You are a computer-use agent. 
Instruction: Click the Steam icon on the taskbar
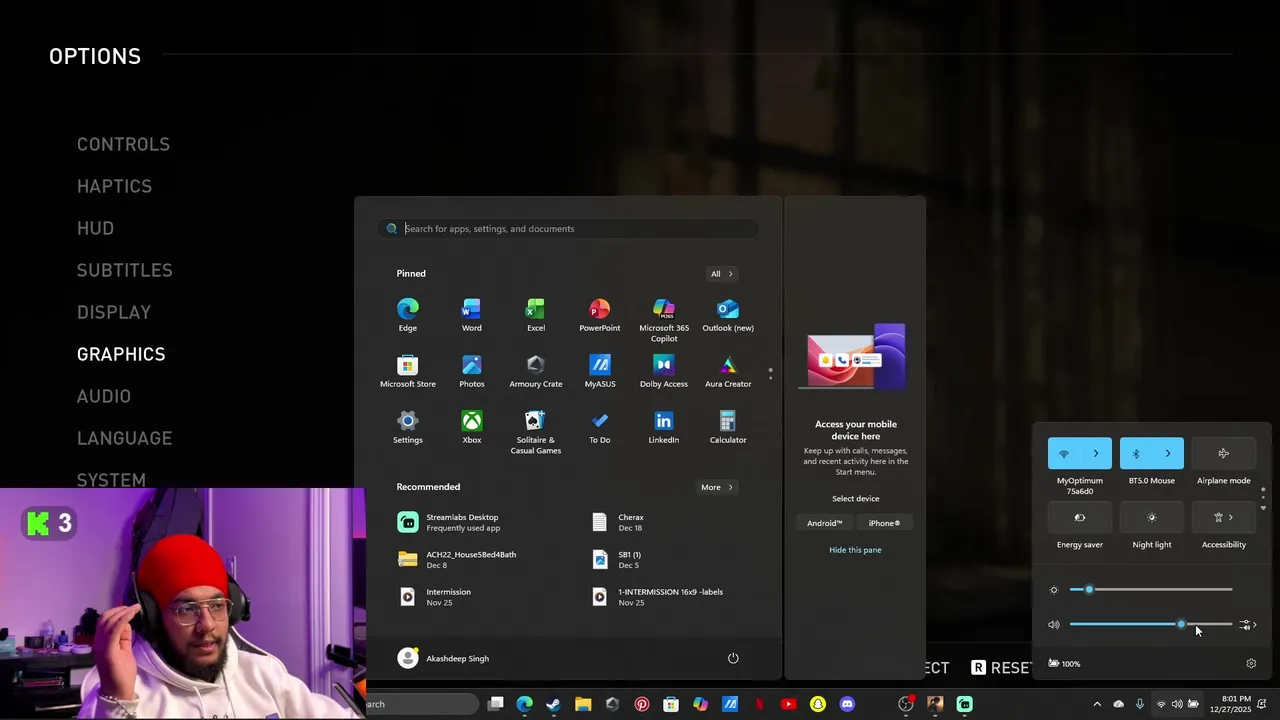[x=553, y=704]
